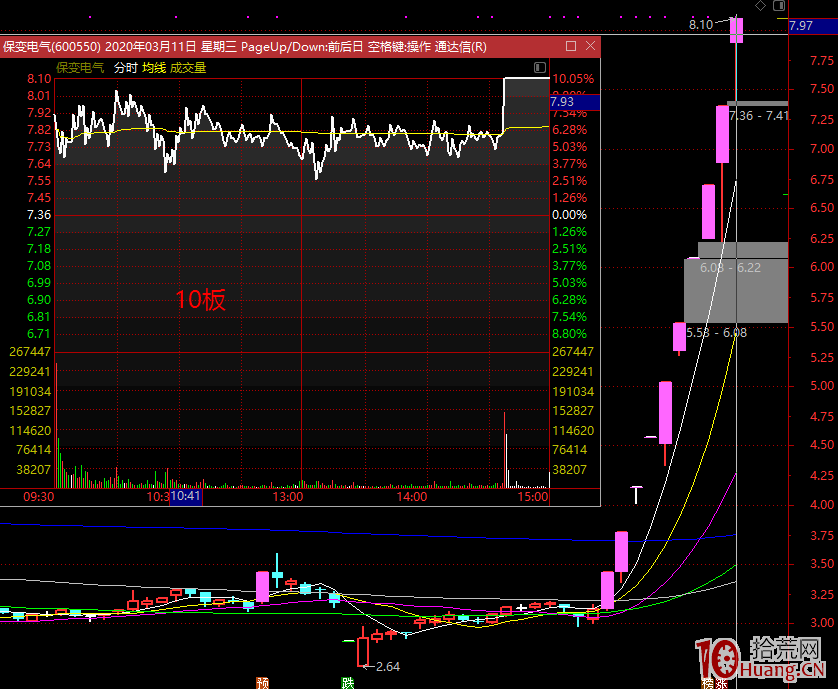
Task: Click the diamond marker icon at top right
Action: click(x=760, y=6)
